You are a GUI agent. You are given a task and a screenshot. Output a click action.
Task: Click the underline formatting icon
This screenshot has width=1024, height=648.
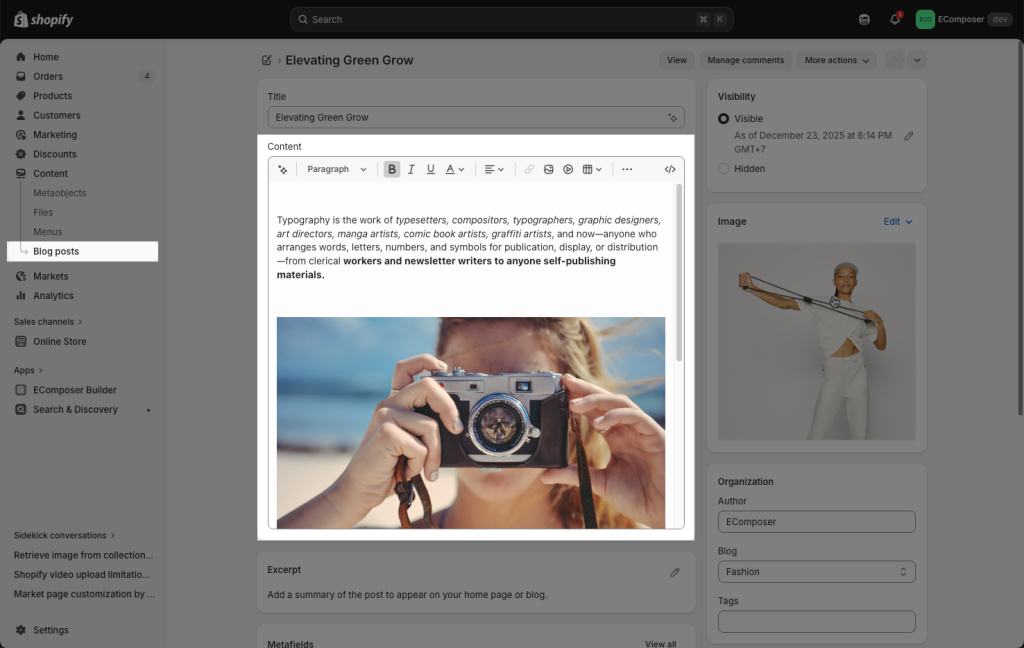click(431, 170)
